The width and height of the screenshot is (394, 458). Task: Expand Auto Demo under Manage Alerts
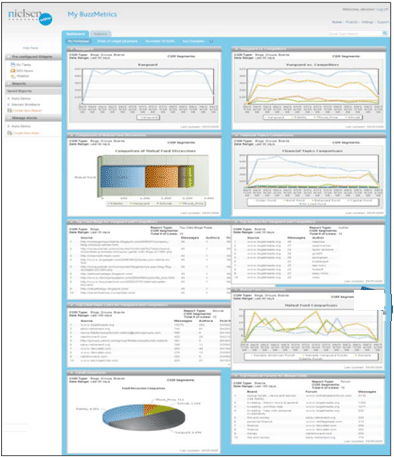coord(9,126)
